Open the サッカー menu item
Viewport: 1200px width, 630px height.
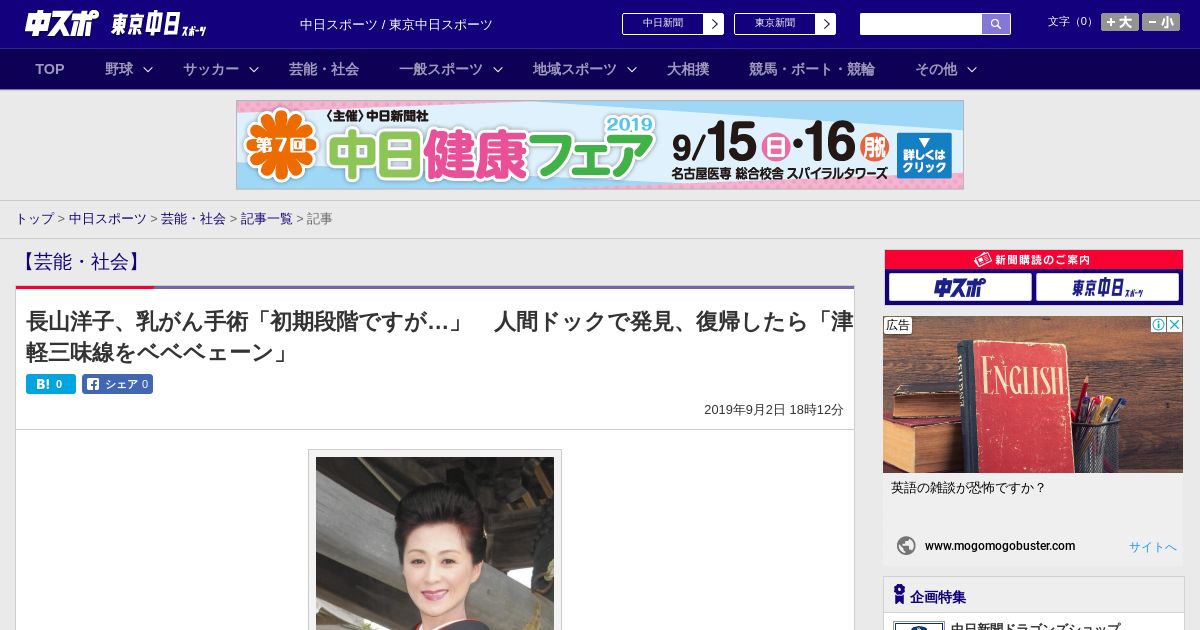(211, 69)
